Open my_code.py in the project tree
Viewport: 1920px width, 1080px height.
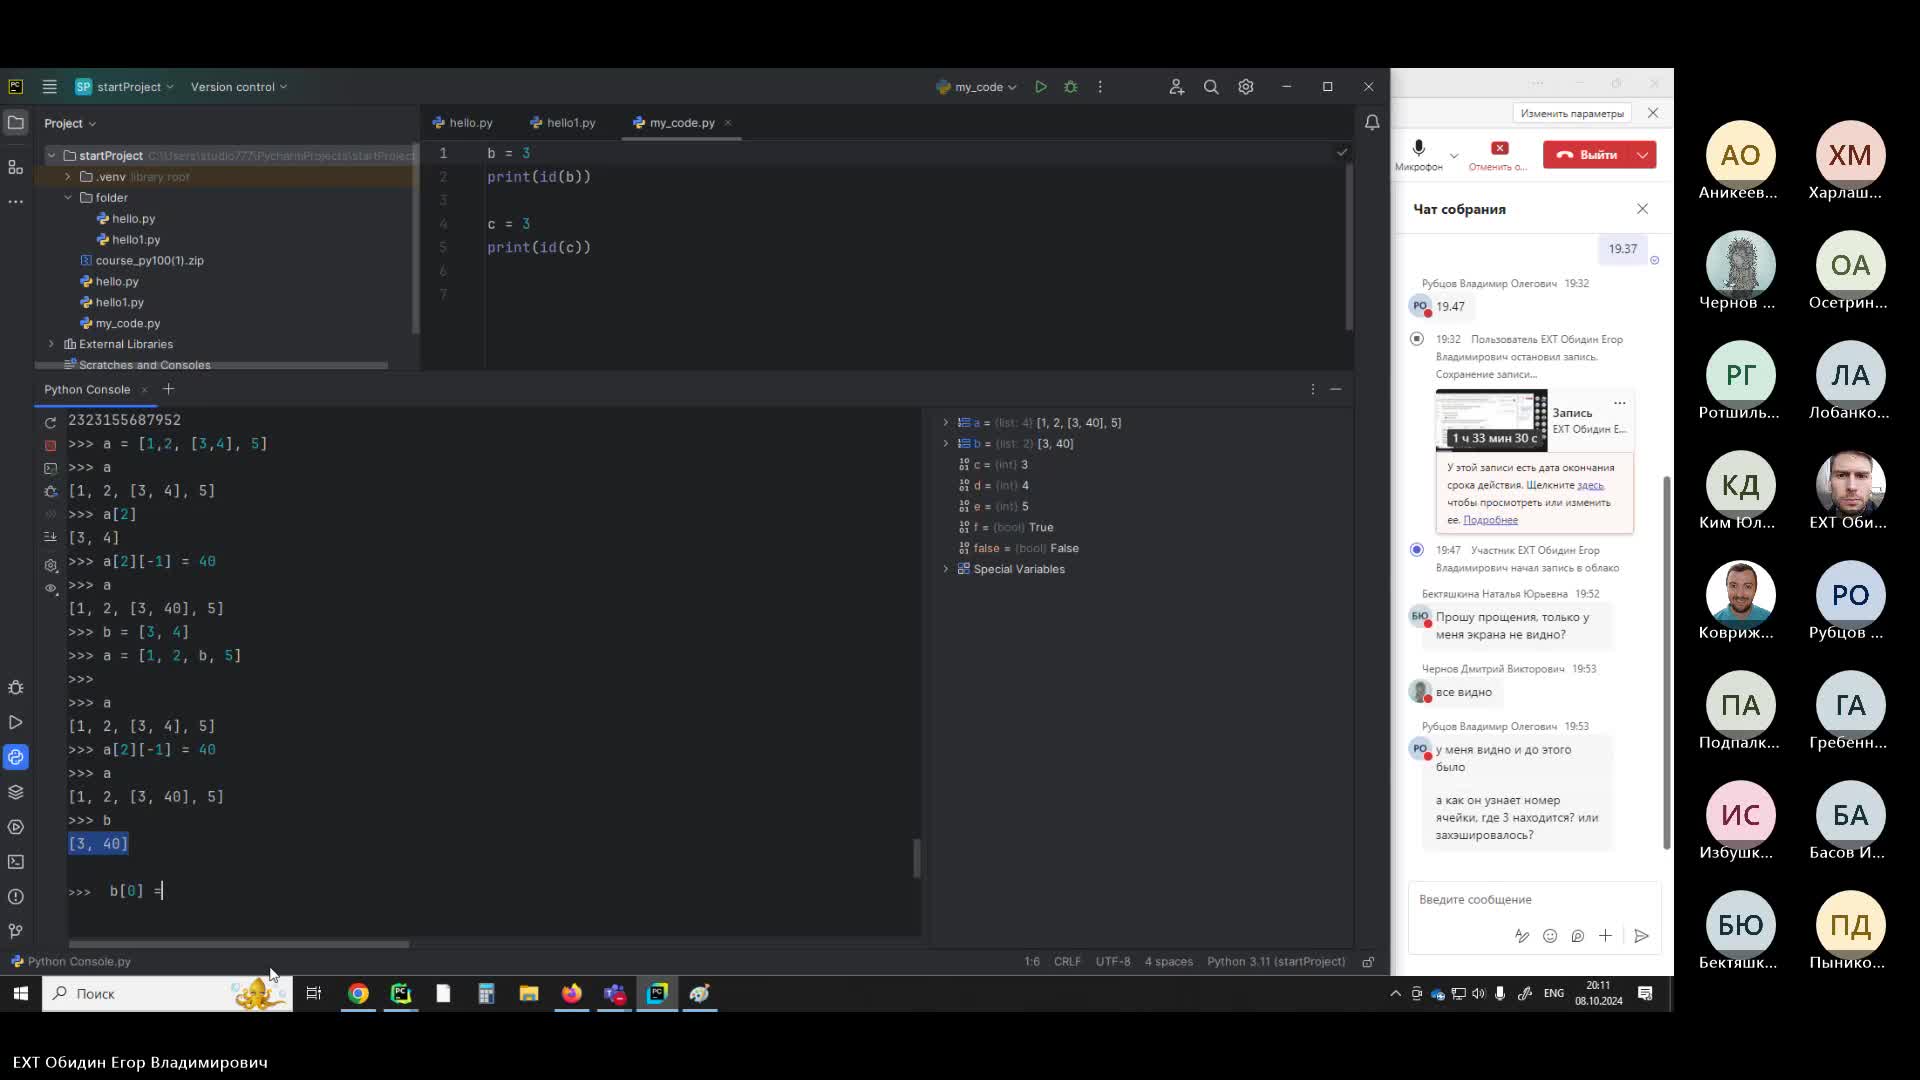point(128,323)
